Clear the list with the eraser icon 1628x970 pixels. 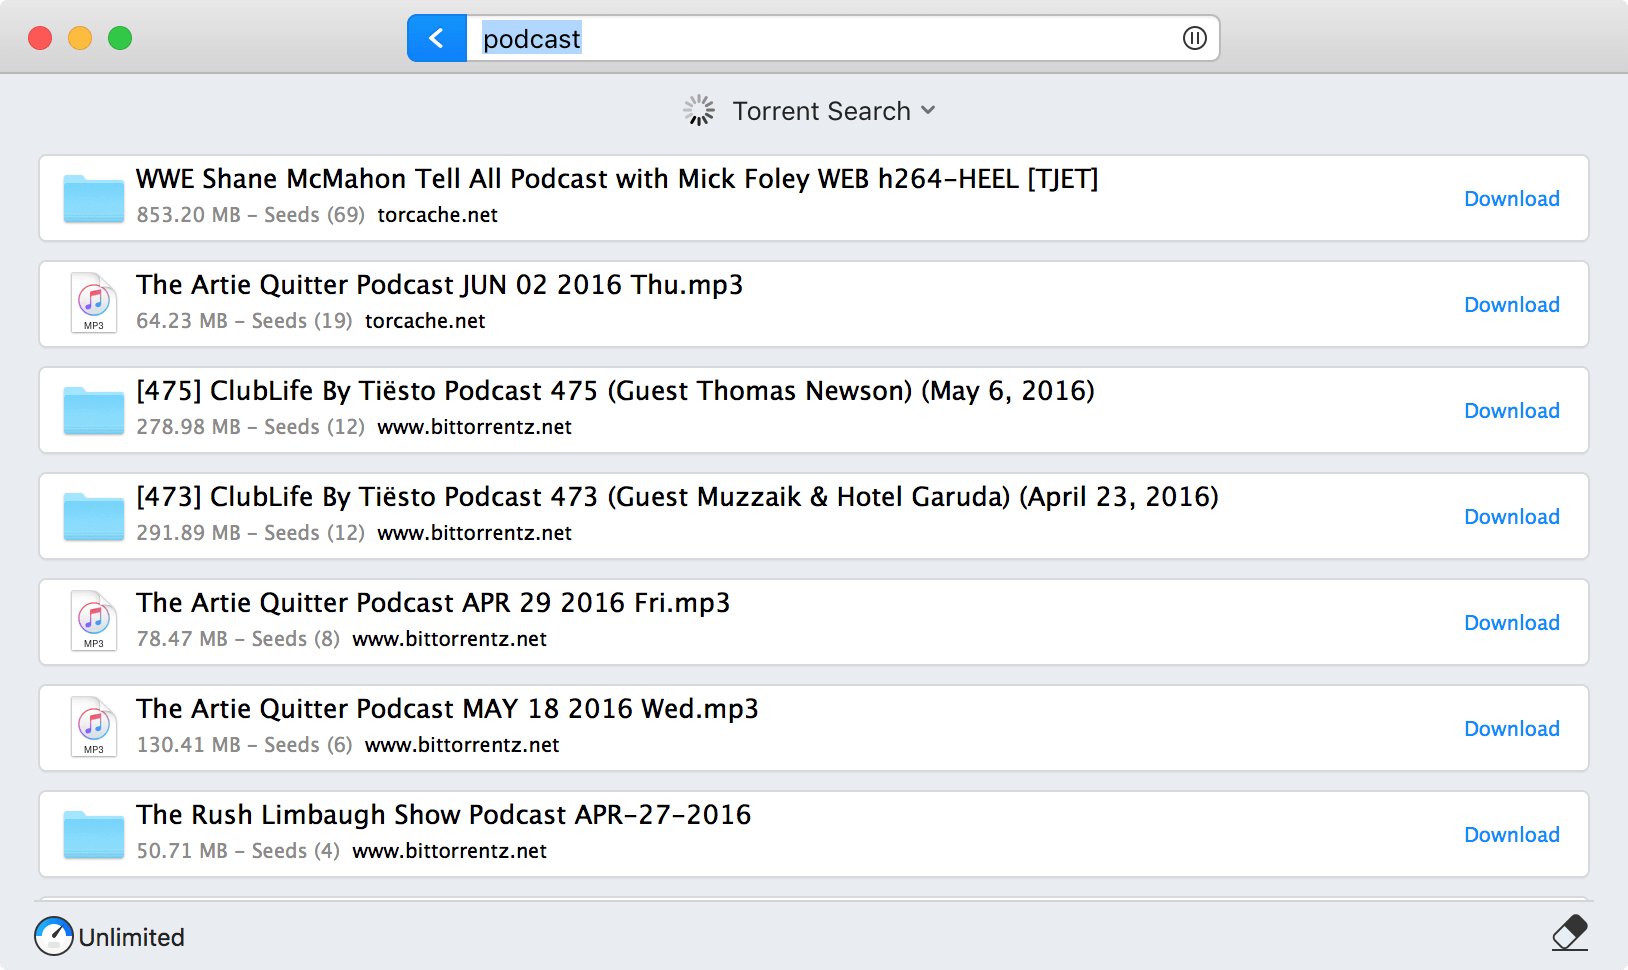1570,932
